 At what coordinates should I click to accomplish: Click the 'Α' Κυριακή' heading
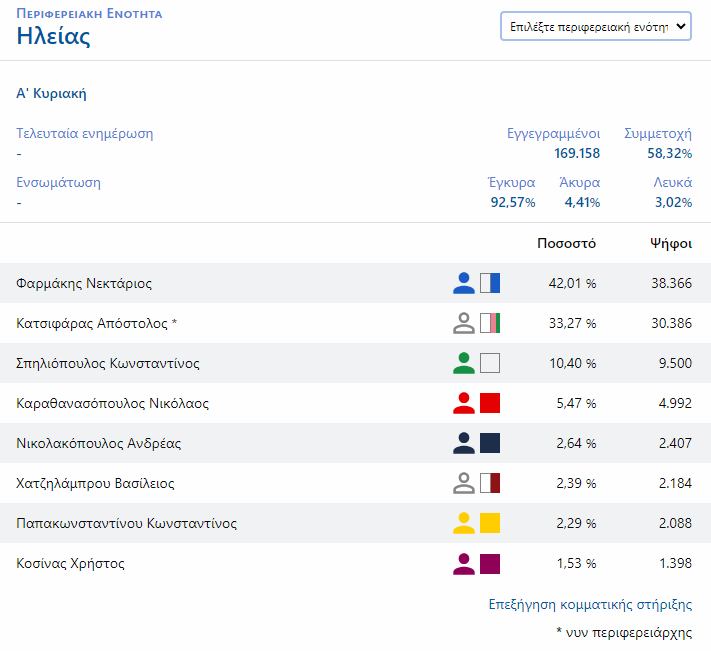pyautogui.click(x=52, y=94)
